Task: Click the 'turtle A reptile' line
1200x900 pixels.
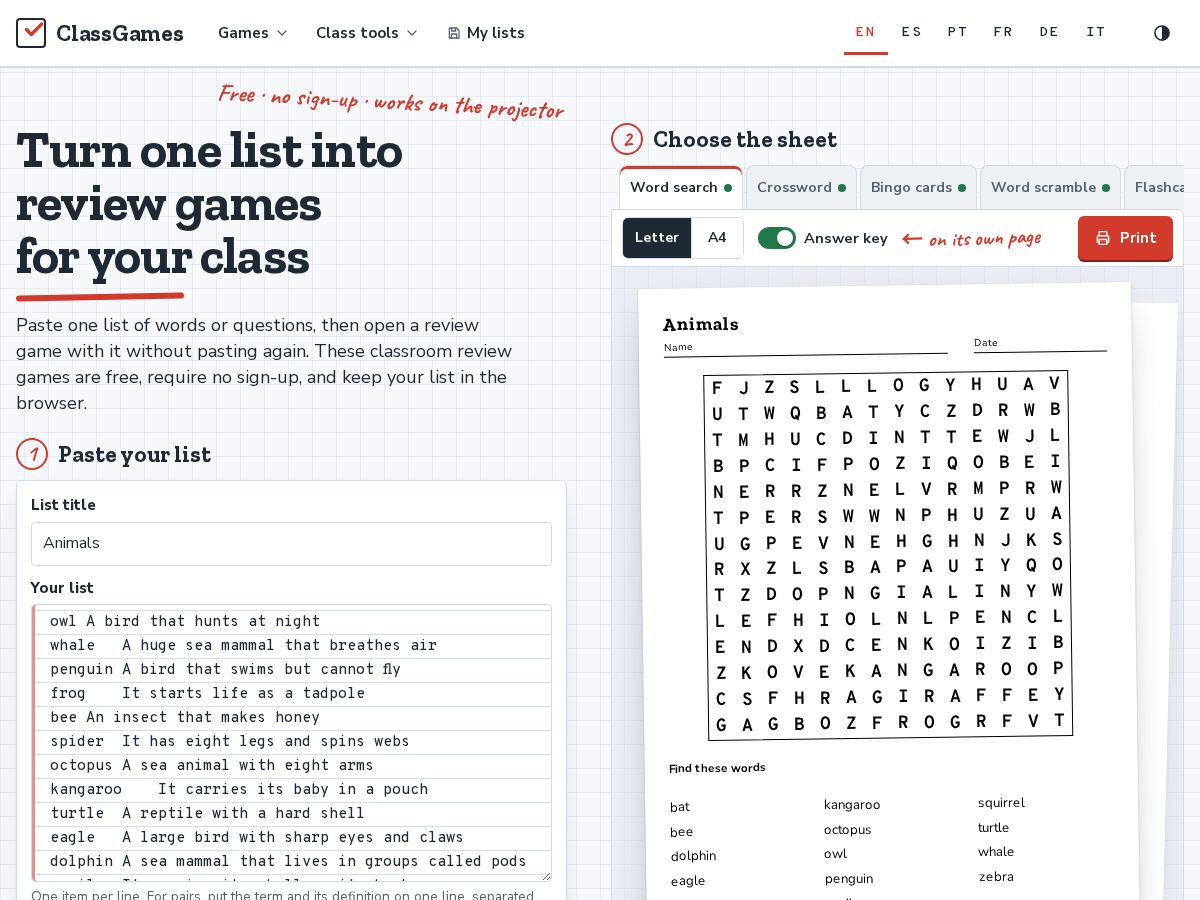Action: 207,813
